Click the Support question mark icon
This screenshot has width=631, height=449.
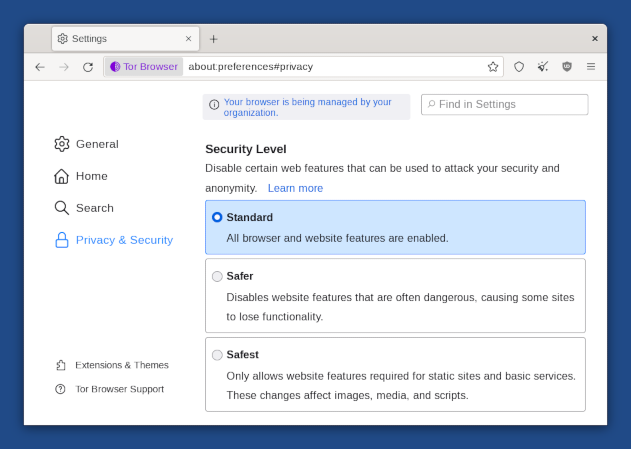click(x=60, y=389)
